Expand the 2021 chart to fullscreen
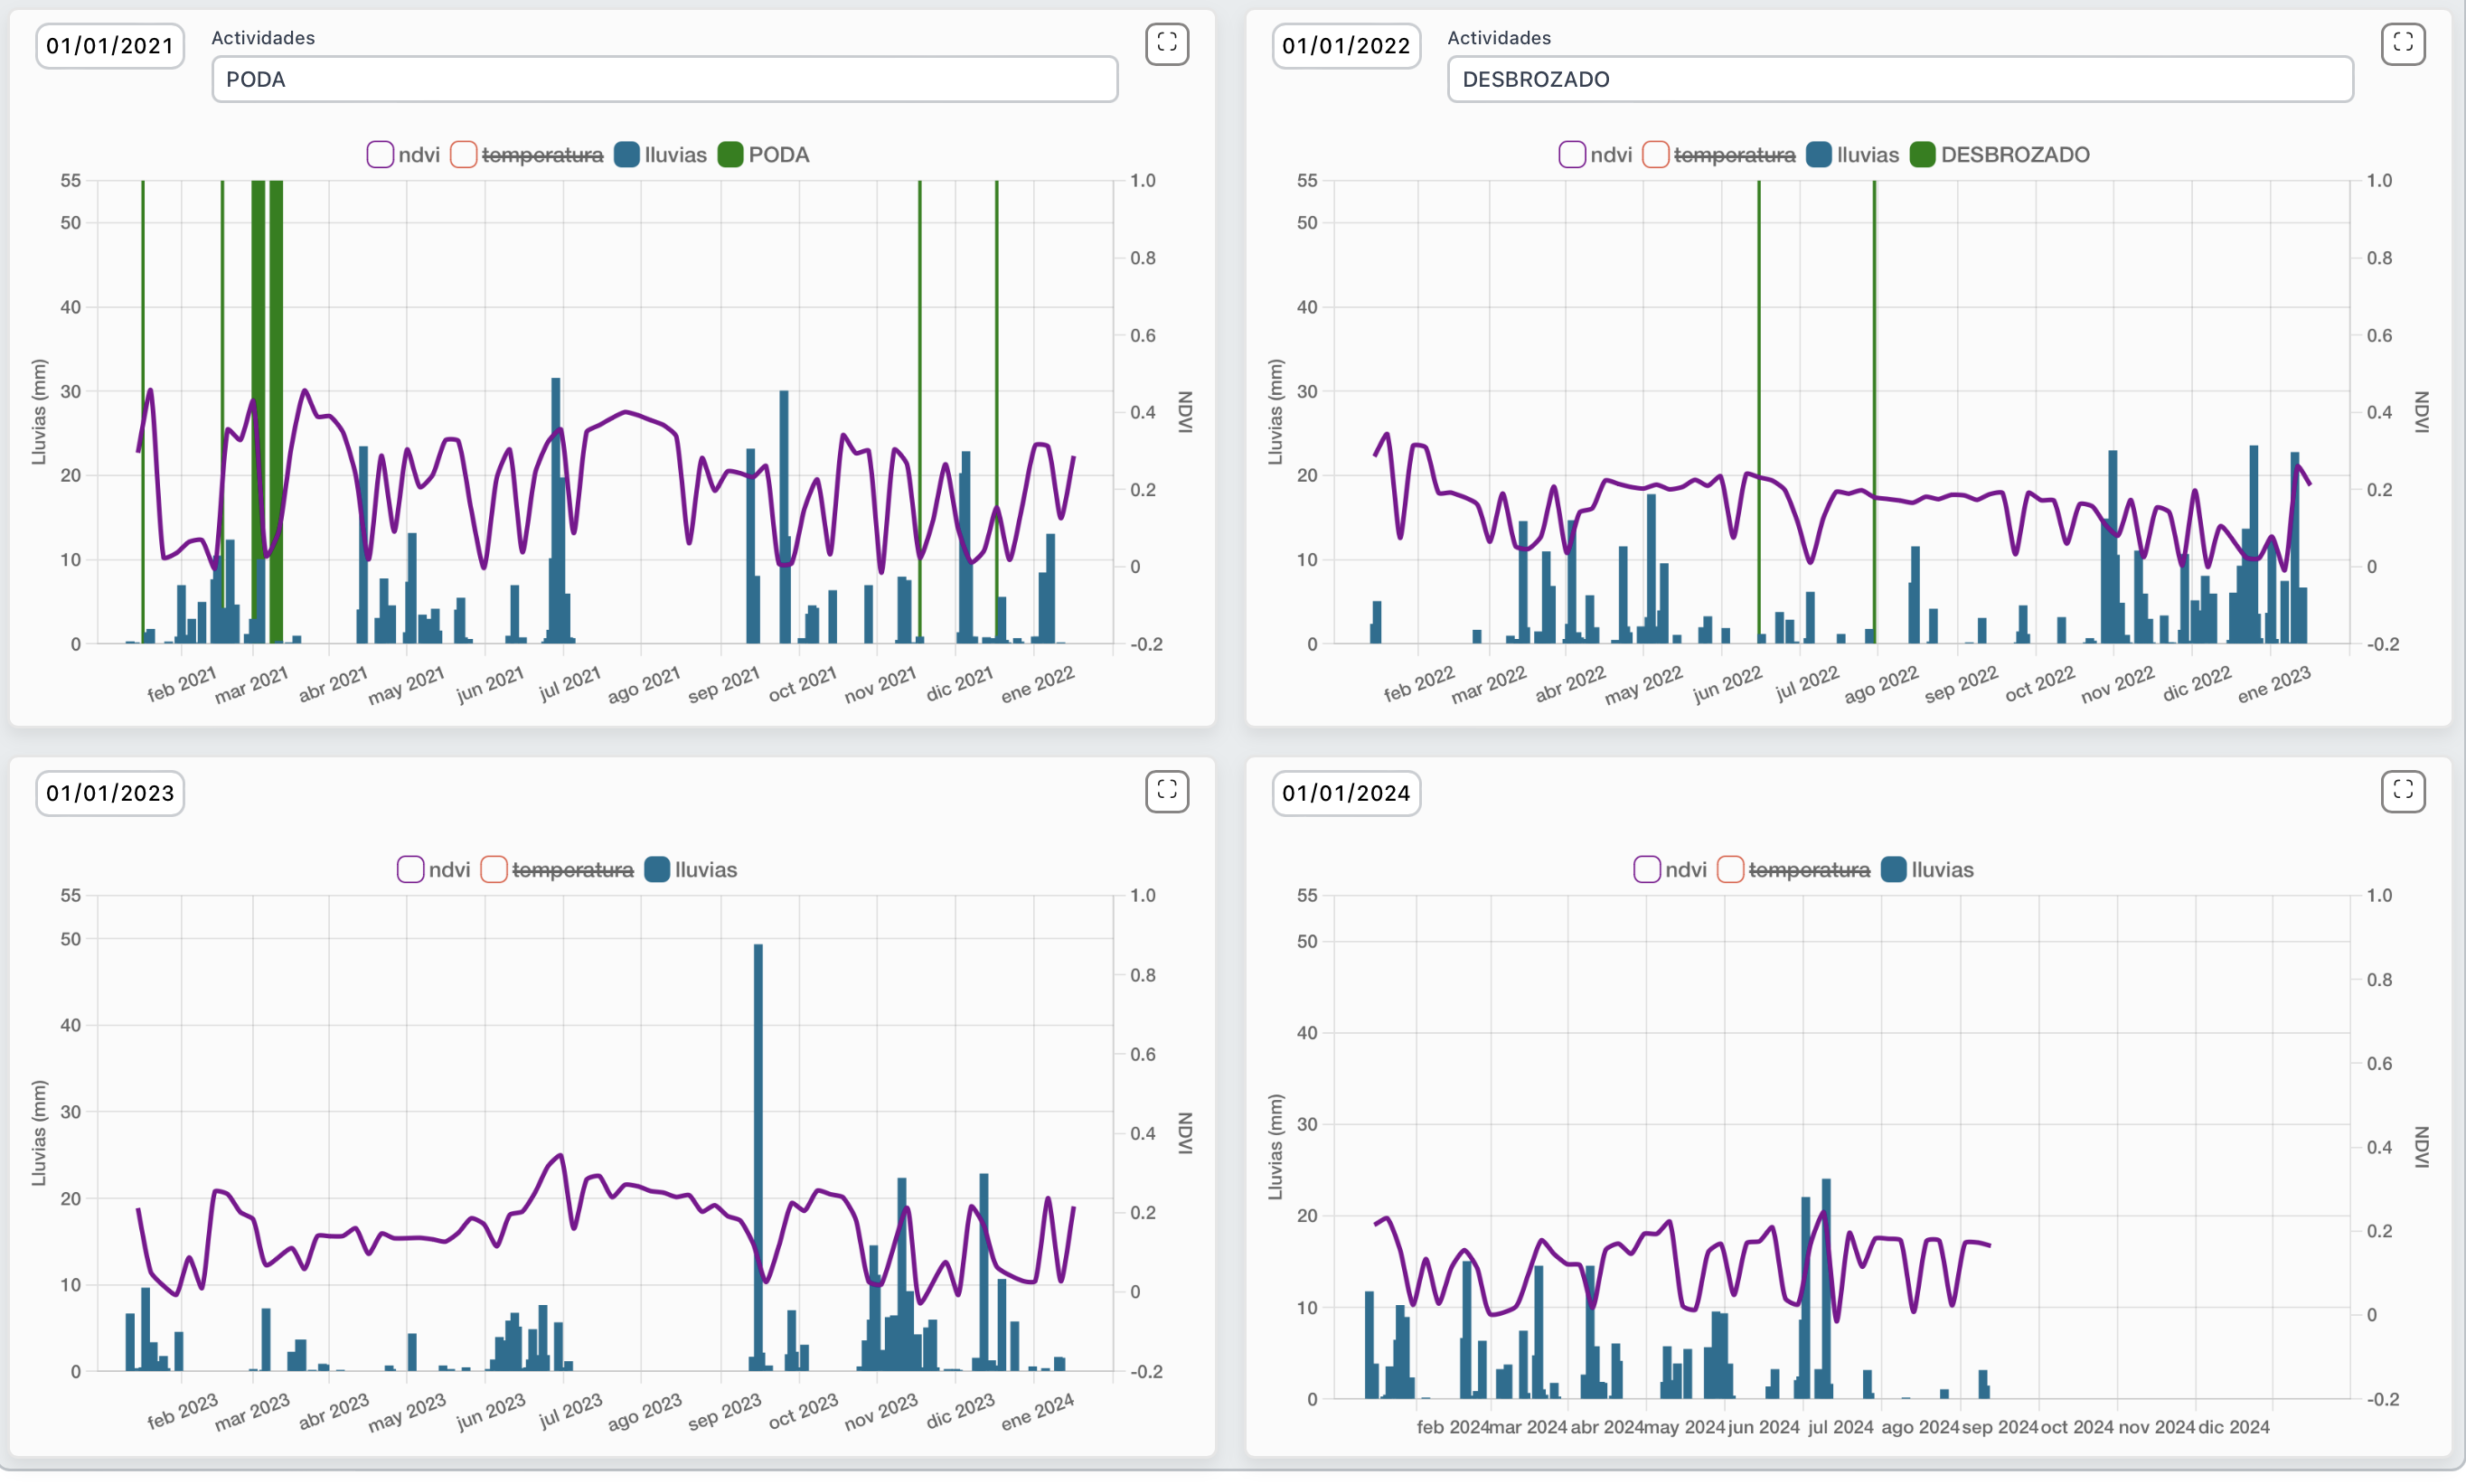Screen dimensions: 2466x1484 tap(1166, 43)
